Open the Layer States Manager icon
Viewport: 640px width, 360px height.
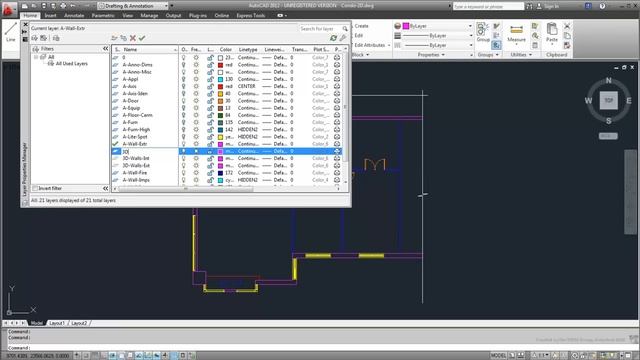pyautogui.click(x=56, y=38)
